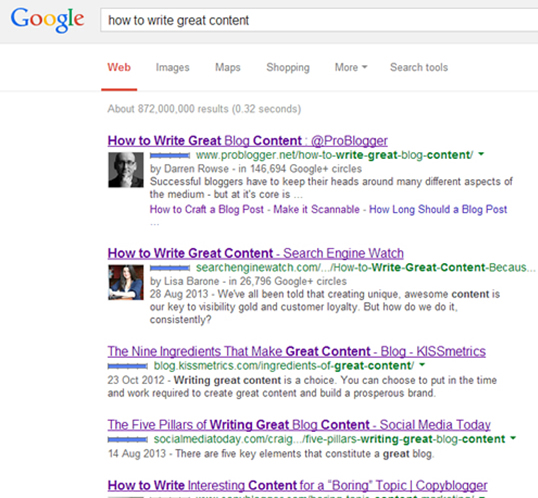Open How to Craft a Blog Post sitelink

pyautogui.click(x=207, y=209)
